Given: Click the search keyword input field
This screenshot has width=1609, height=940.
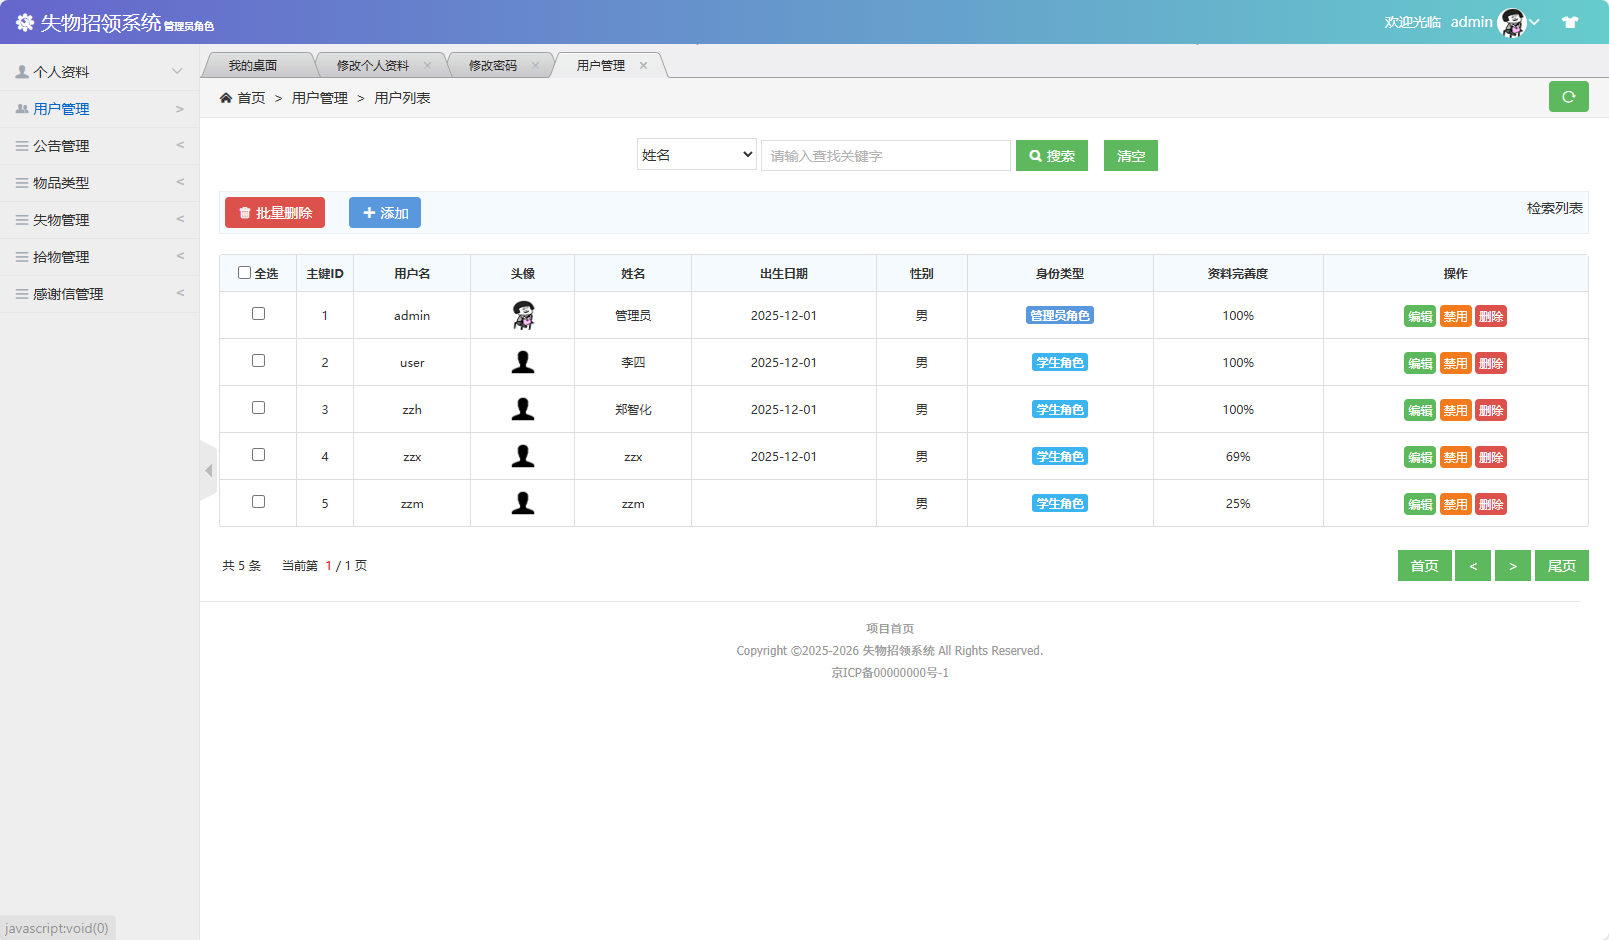Looking at the screenshot, I should pyautogui.click(x=885, y=156).
